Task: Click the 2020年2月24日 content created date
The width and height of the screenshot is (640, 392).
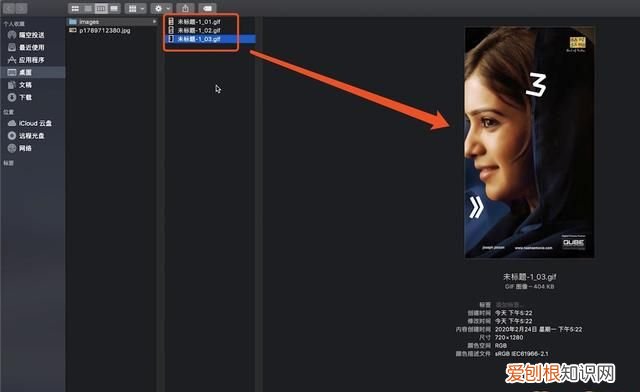Action: tap(538, 329)
